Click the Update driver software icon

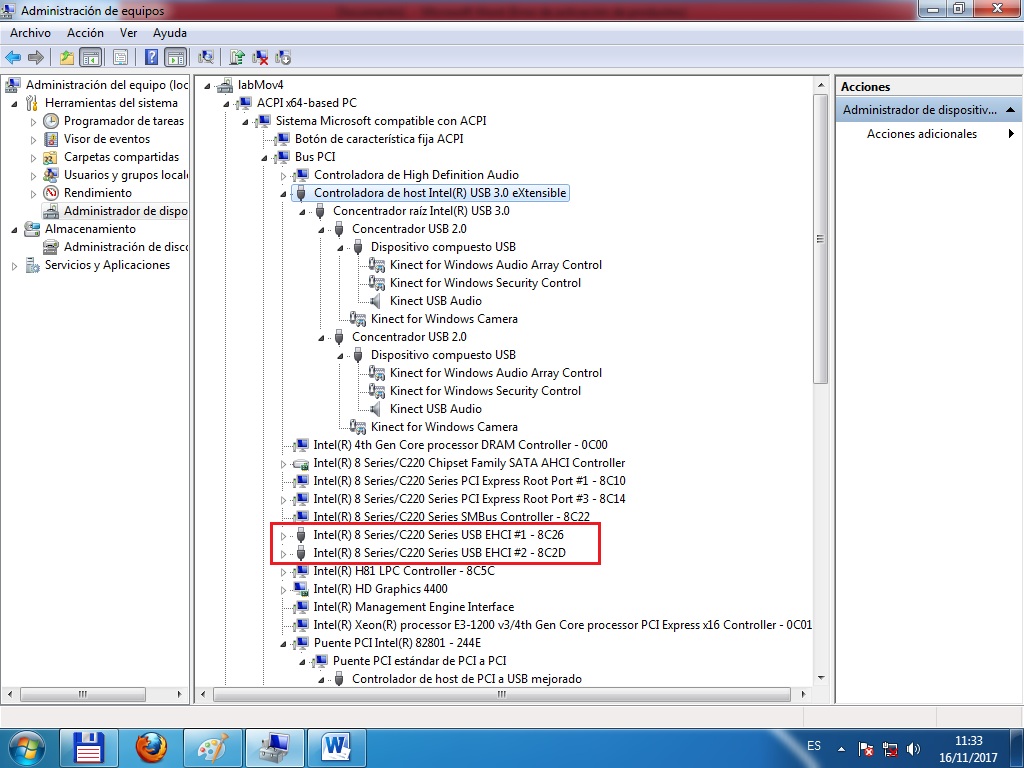pos(237,57)
